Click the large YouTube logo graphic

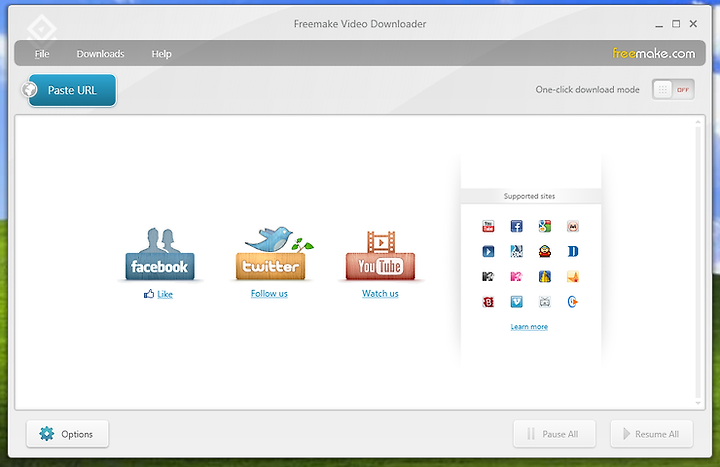(380, 255)
